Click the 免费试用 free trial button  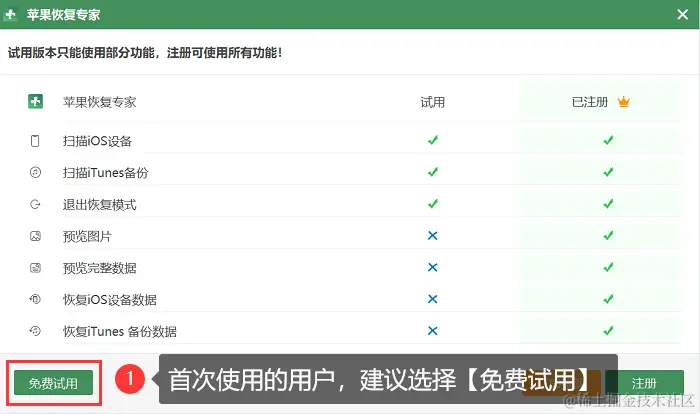[x=53, y=383]
